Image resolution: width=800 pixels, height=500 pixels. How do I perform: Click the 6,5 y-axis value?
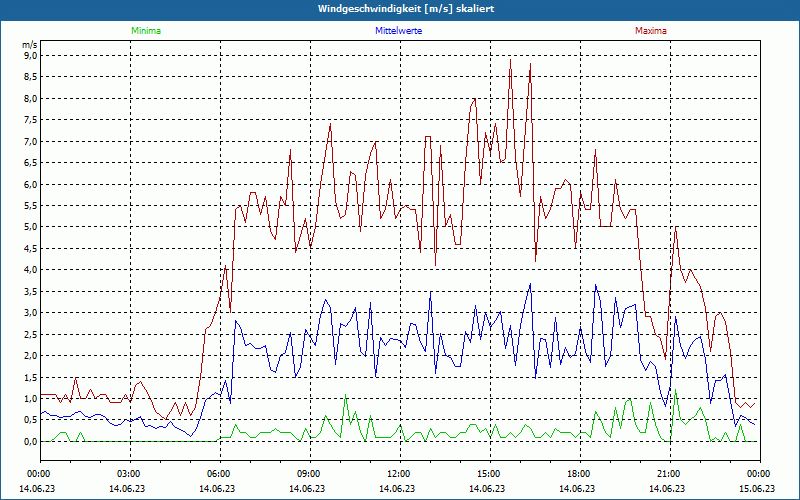click(x=31, y=162)
